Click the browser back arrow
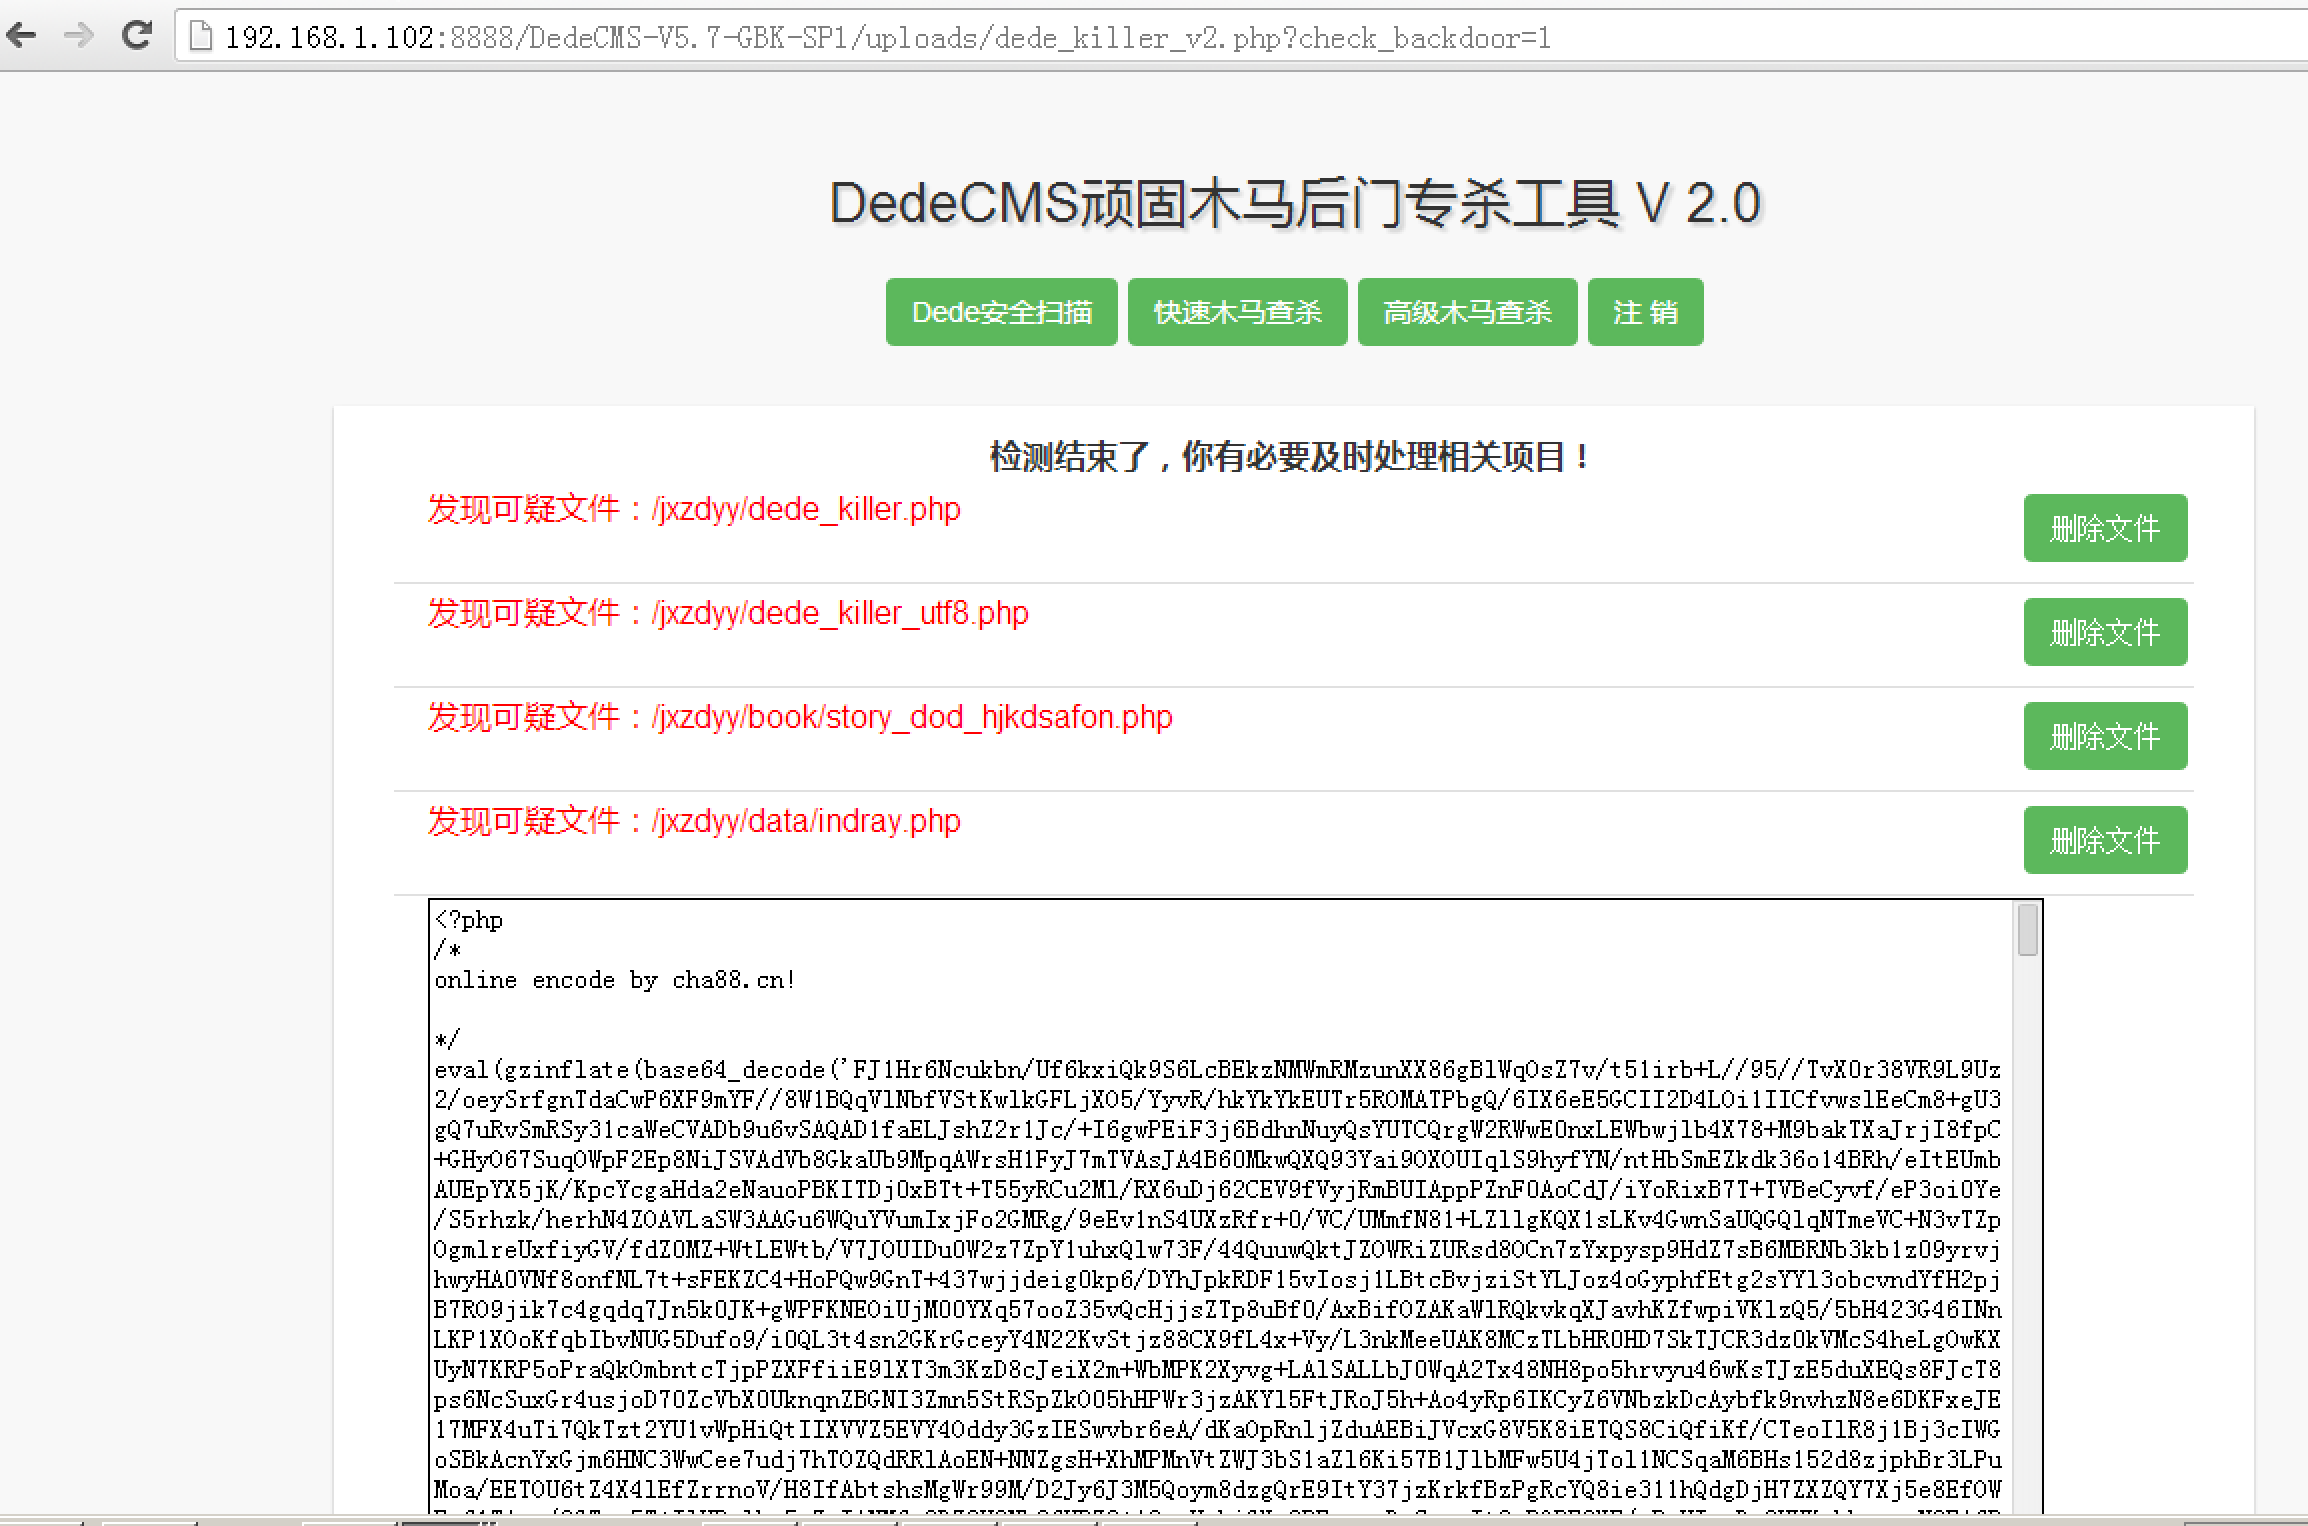This screenshot has height=1526, width=2308. click(22, 36)
